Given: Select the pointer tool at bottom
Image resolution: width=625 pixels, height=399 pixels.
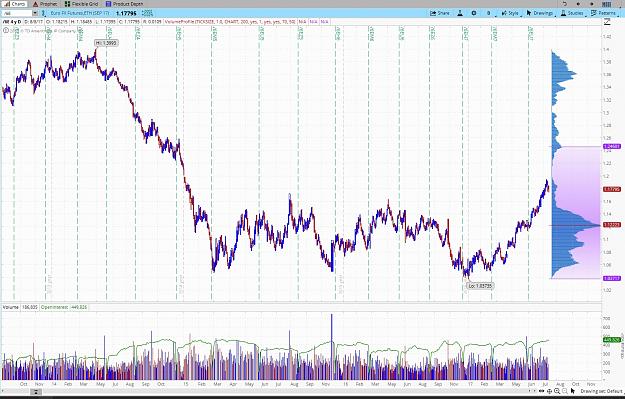Looking at the screenshot, I should click(573, 391).
